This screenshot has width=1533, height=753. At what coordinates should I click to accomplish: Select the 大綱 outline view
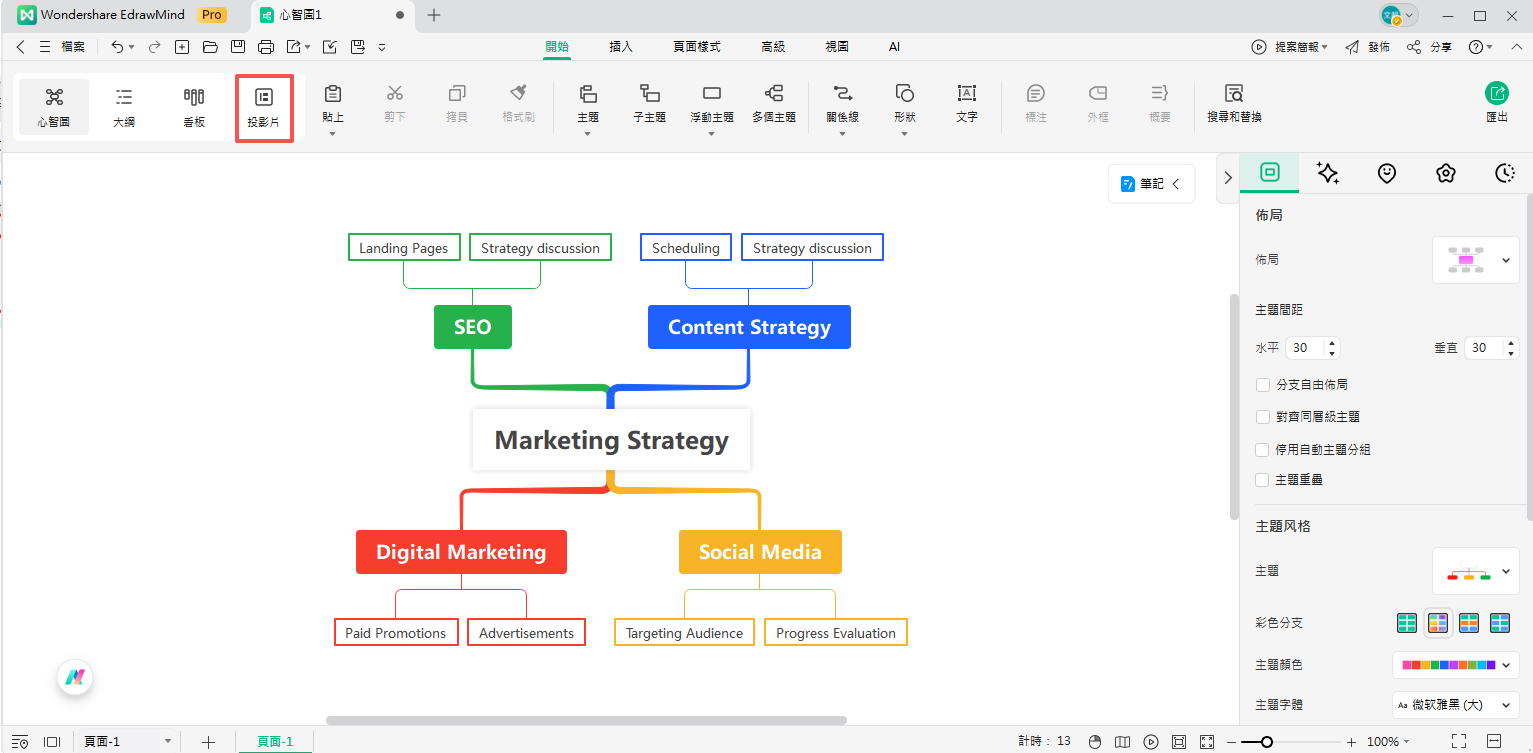pos(124,107)
